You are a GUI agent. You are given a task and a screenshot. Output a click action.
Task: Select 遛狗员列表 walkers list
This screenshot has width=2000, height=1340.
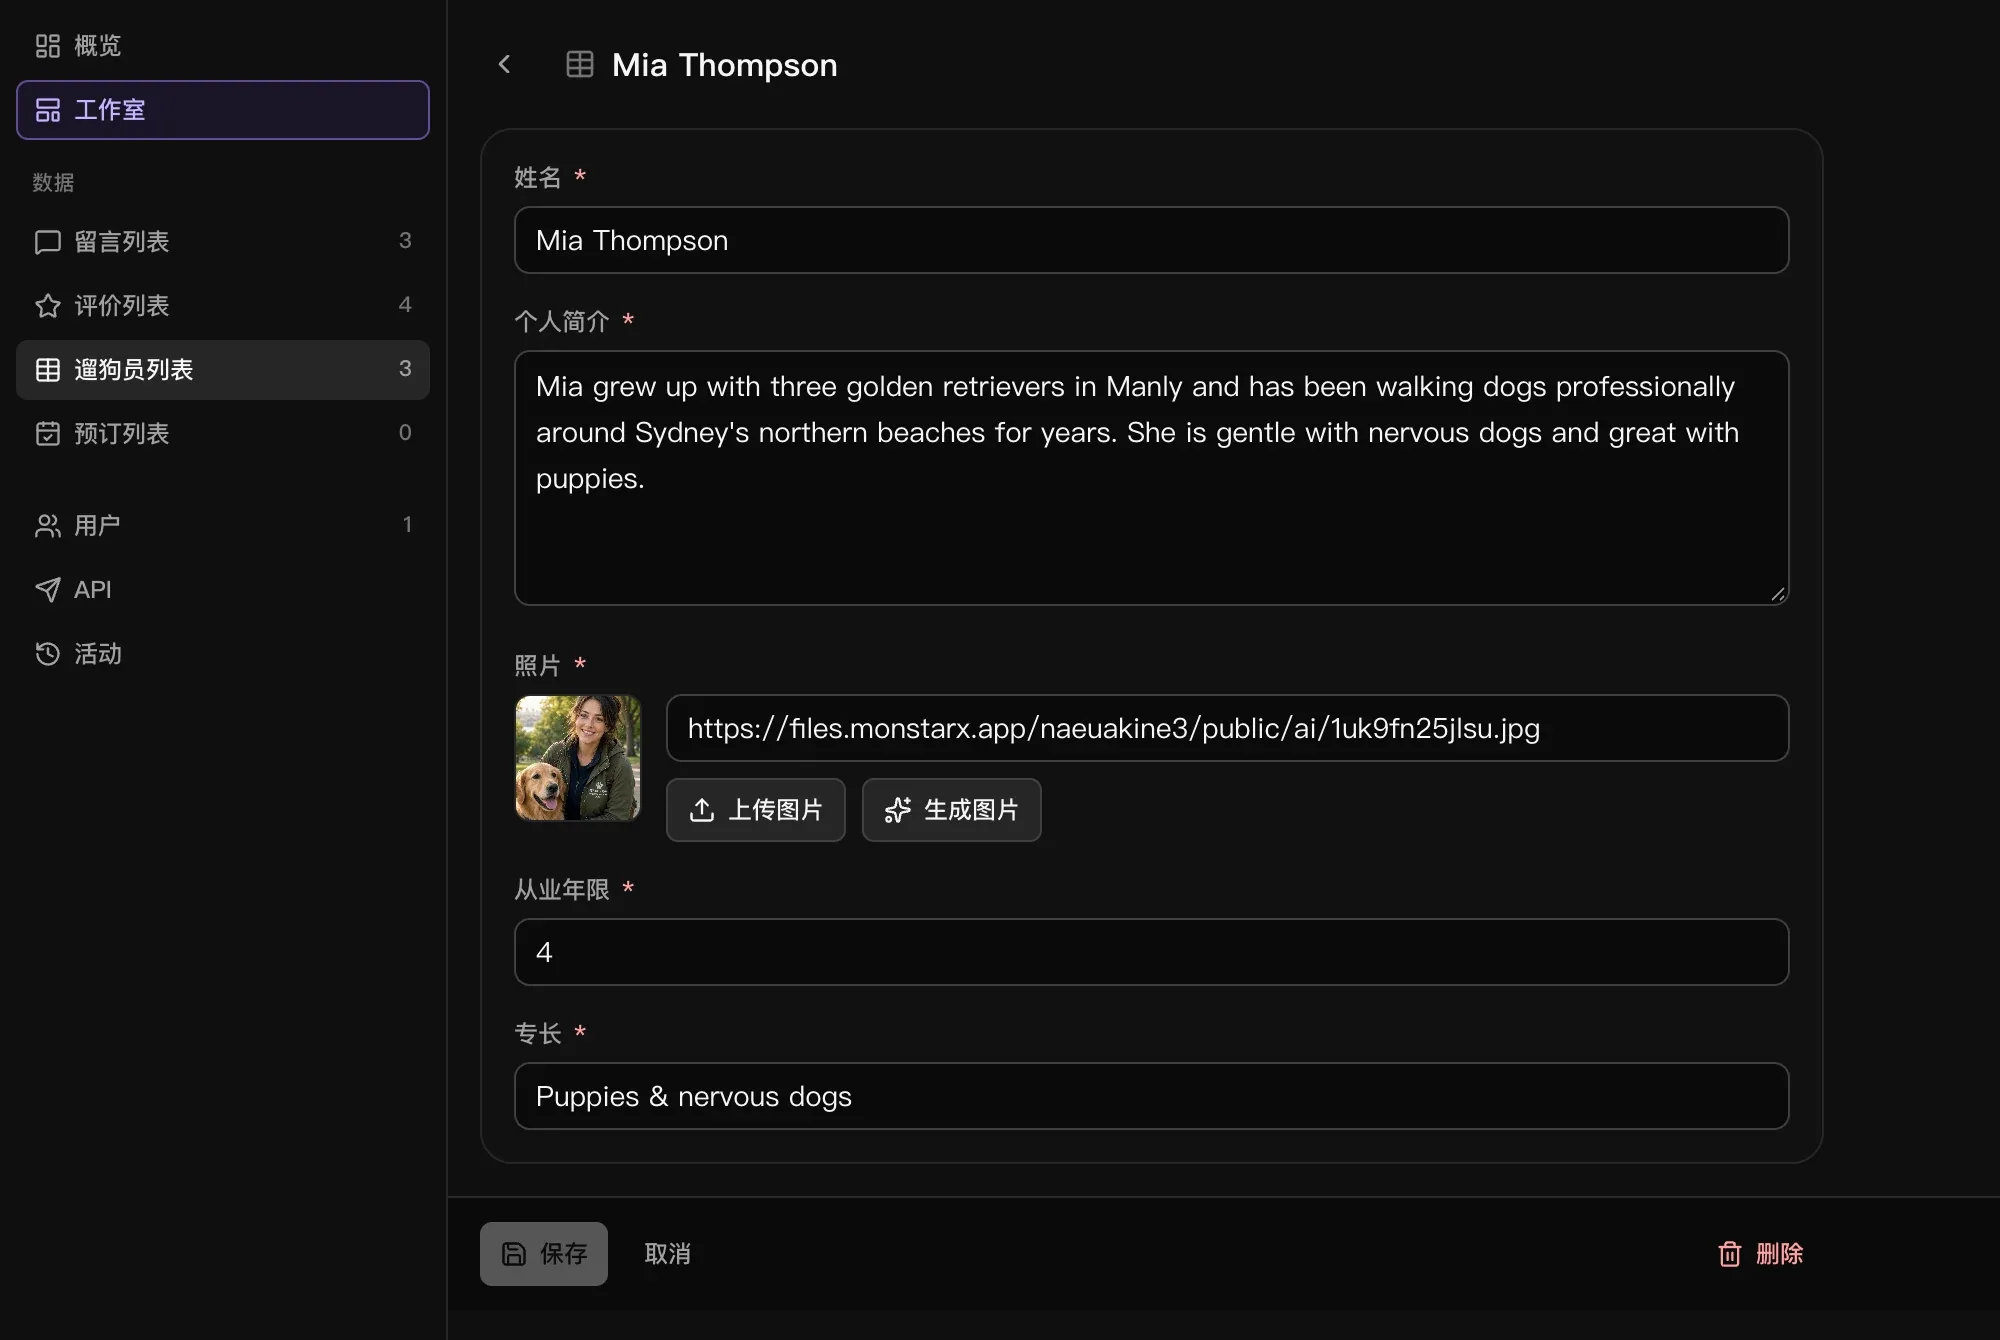pyautogui.click(x=223, y=370)
